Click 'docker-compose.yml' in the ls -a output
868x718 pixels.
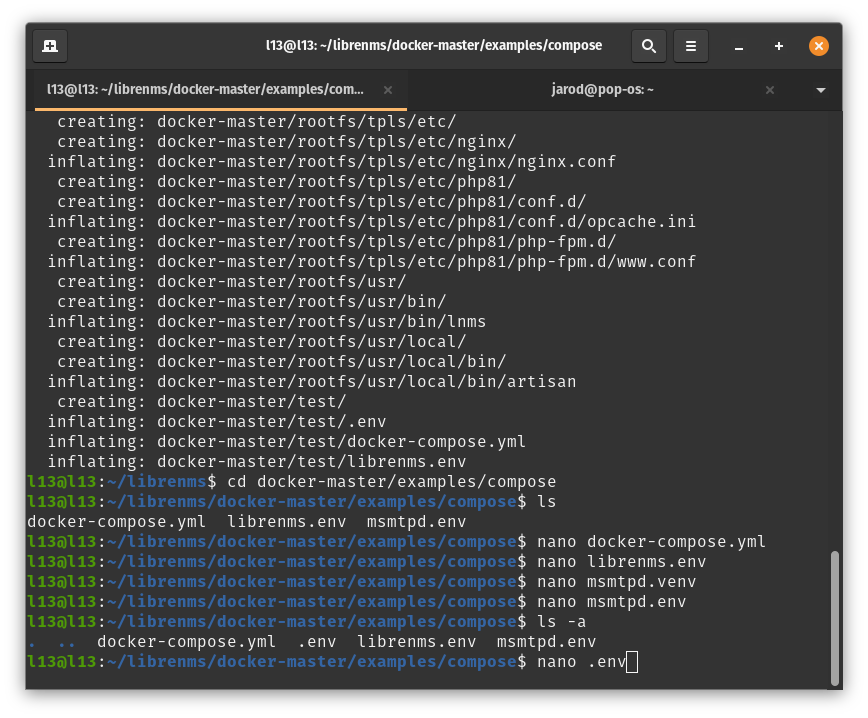(186, 642)
